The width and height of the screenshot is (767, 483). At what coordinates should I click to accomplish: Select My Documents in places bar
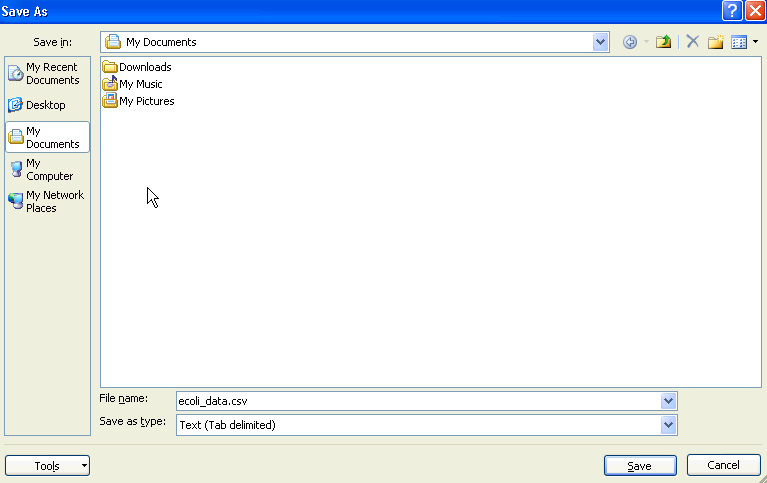[46, 138]
